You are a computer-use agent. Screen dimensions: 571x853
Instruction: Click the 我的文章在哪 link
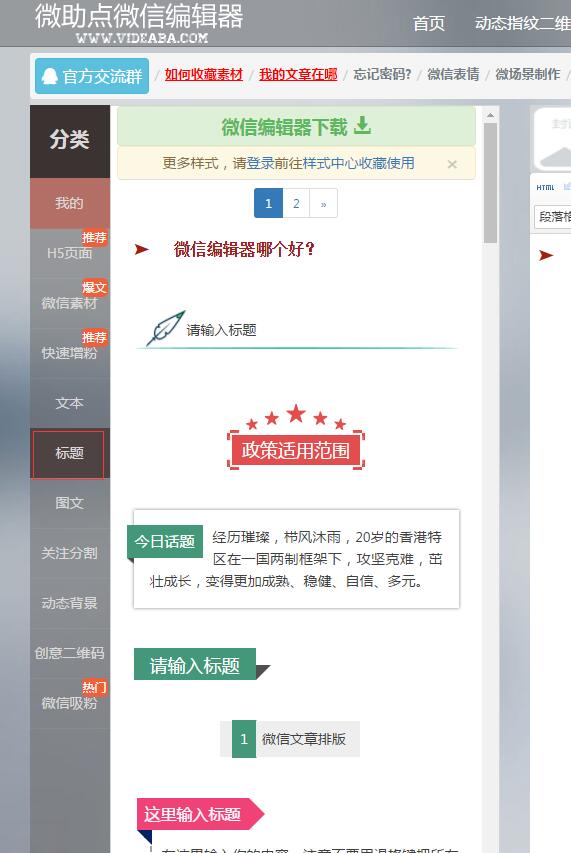point(298,75)
